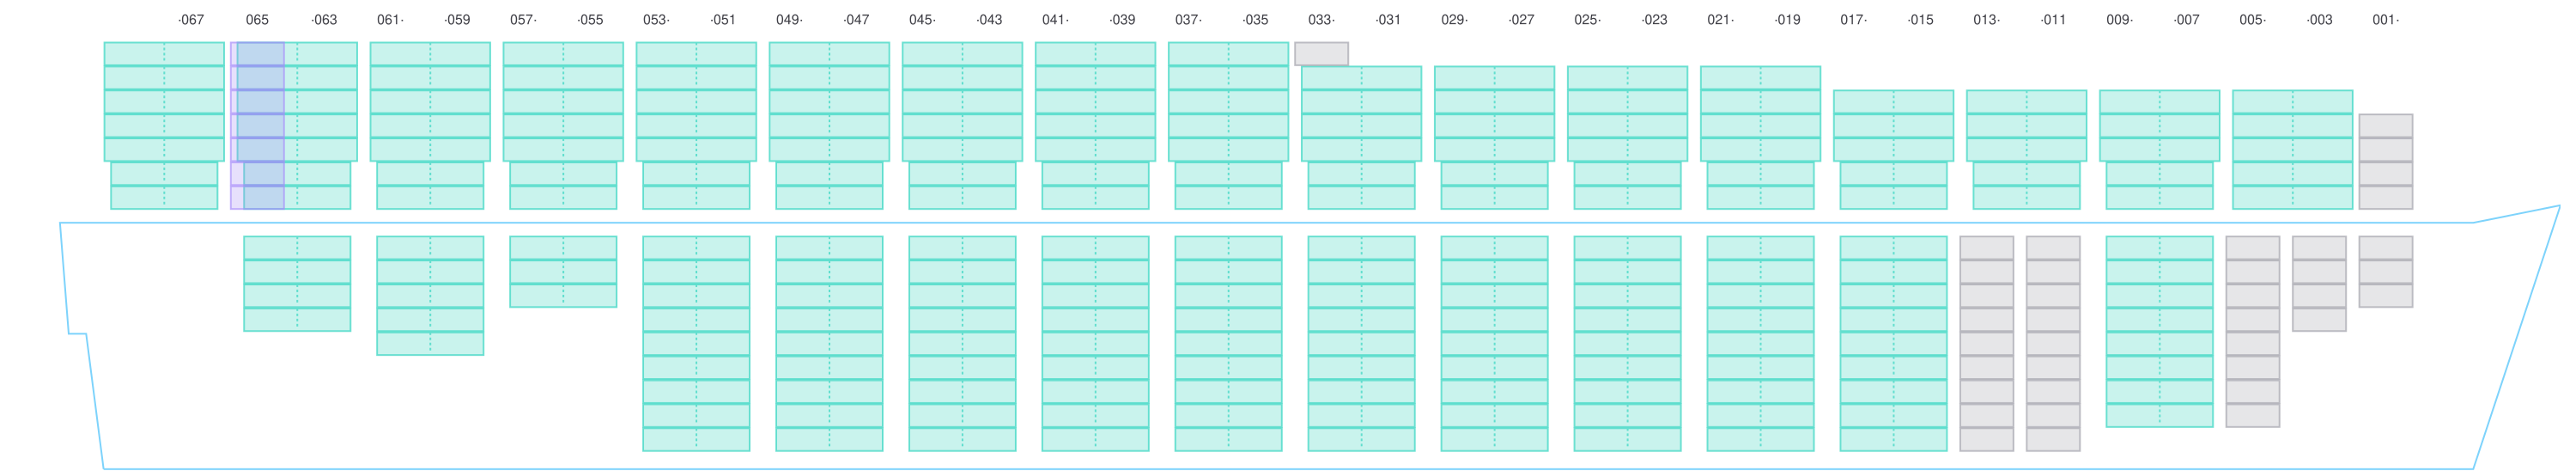
Task: Select teal below-deck hold under bays 057-055
Action: pos(563,271)
